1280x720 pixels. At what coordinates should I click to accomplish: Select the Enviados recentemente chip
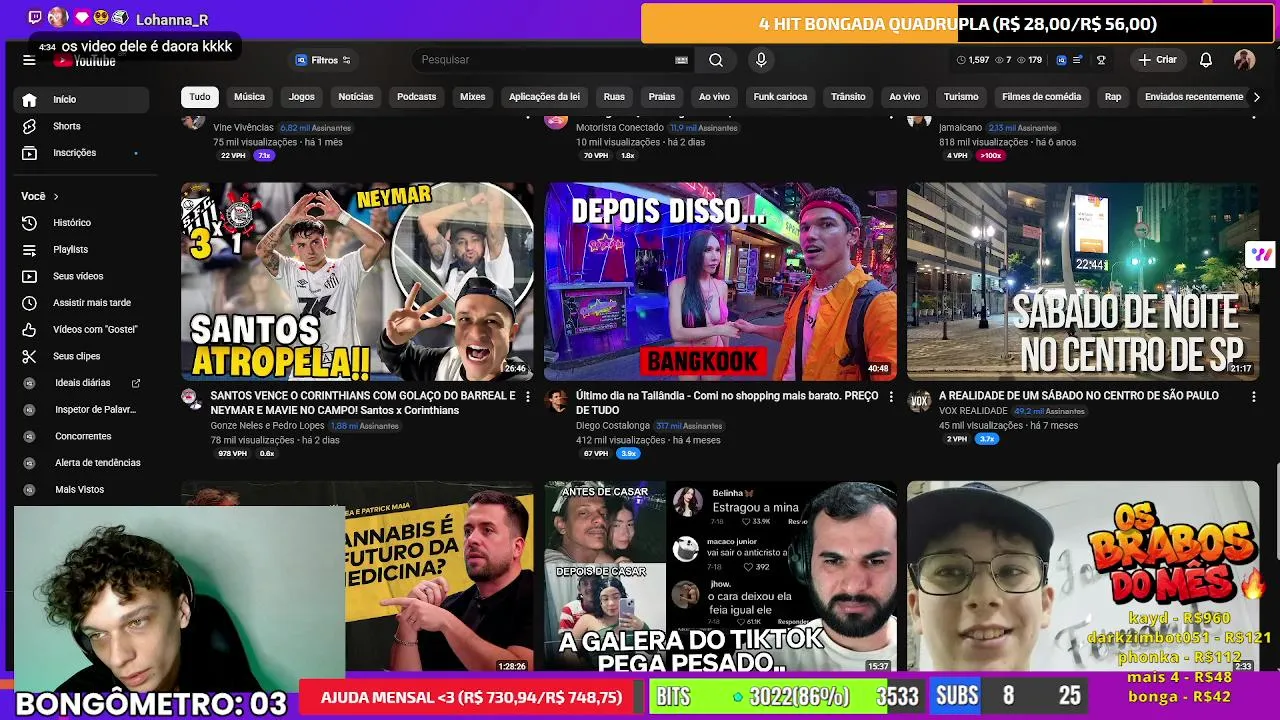point(1194,97)
